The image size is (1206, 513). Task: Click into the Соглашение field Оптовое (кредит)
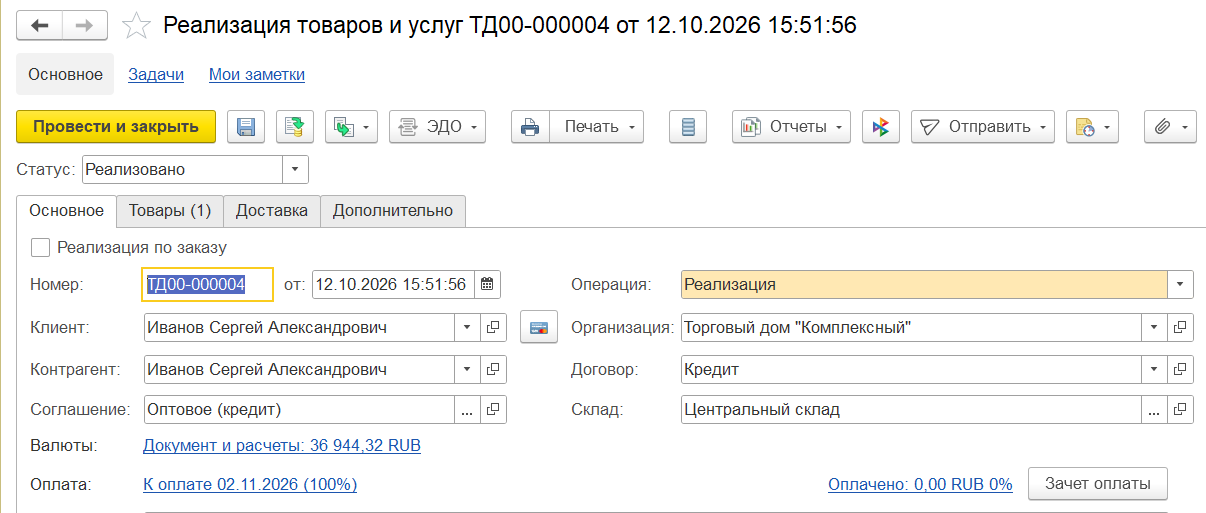coord(299,409)
